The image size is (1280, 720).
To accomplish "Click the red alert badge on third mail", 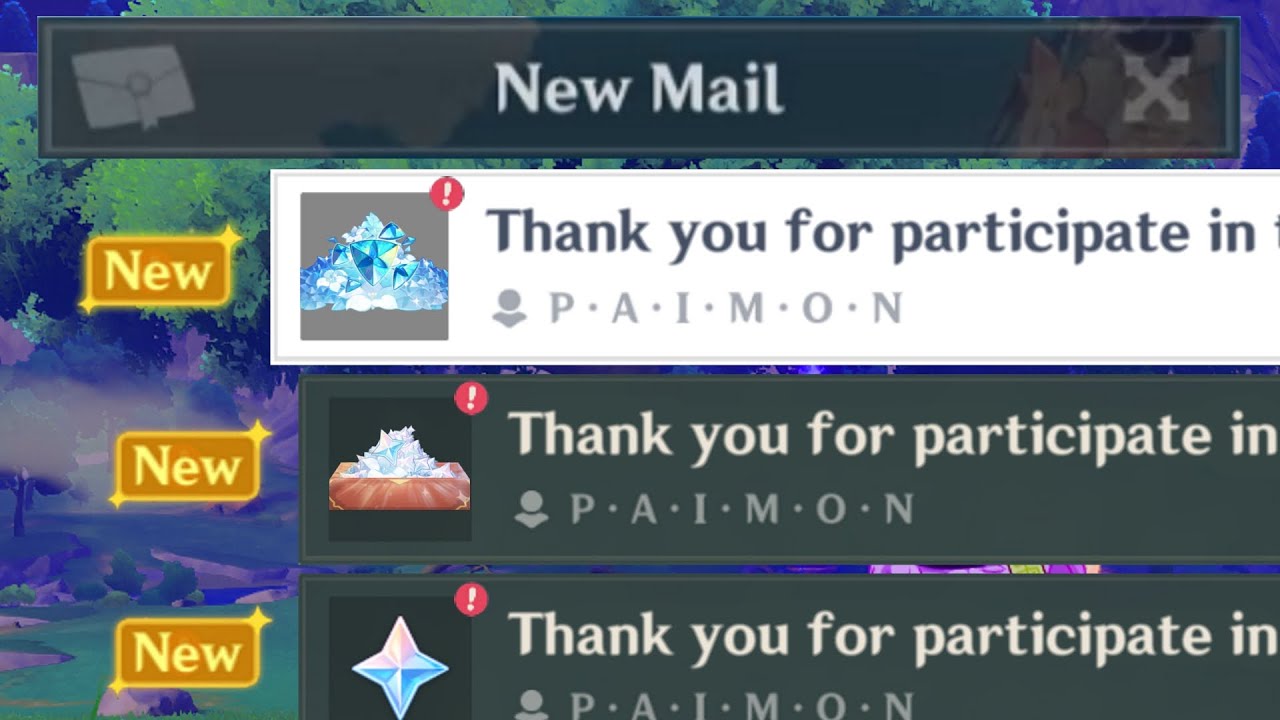I will [x=471, y=600].
